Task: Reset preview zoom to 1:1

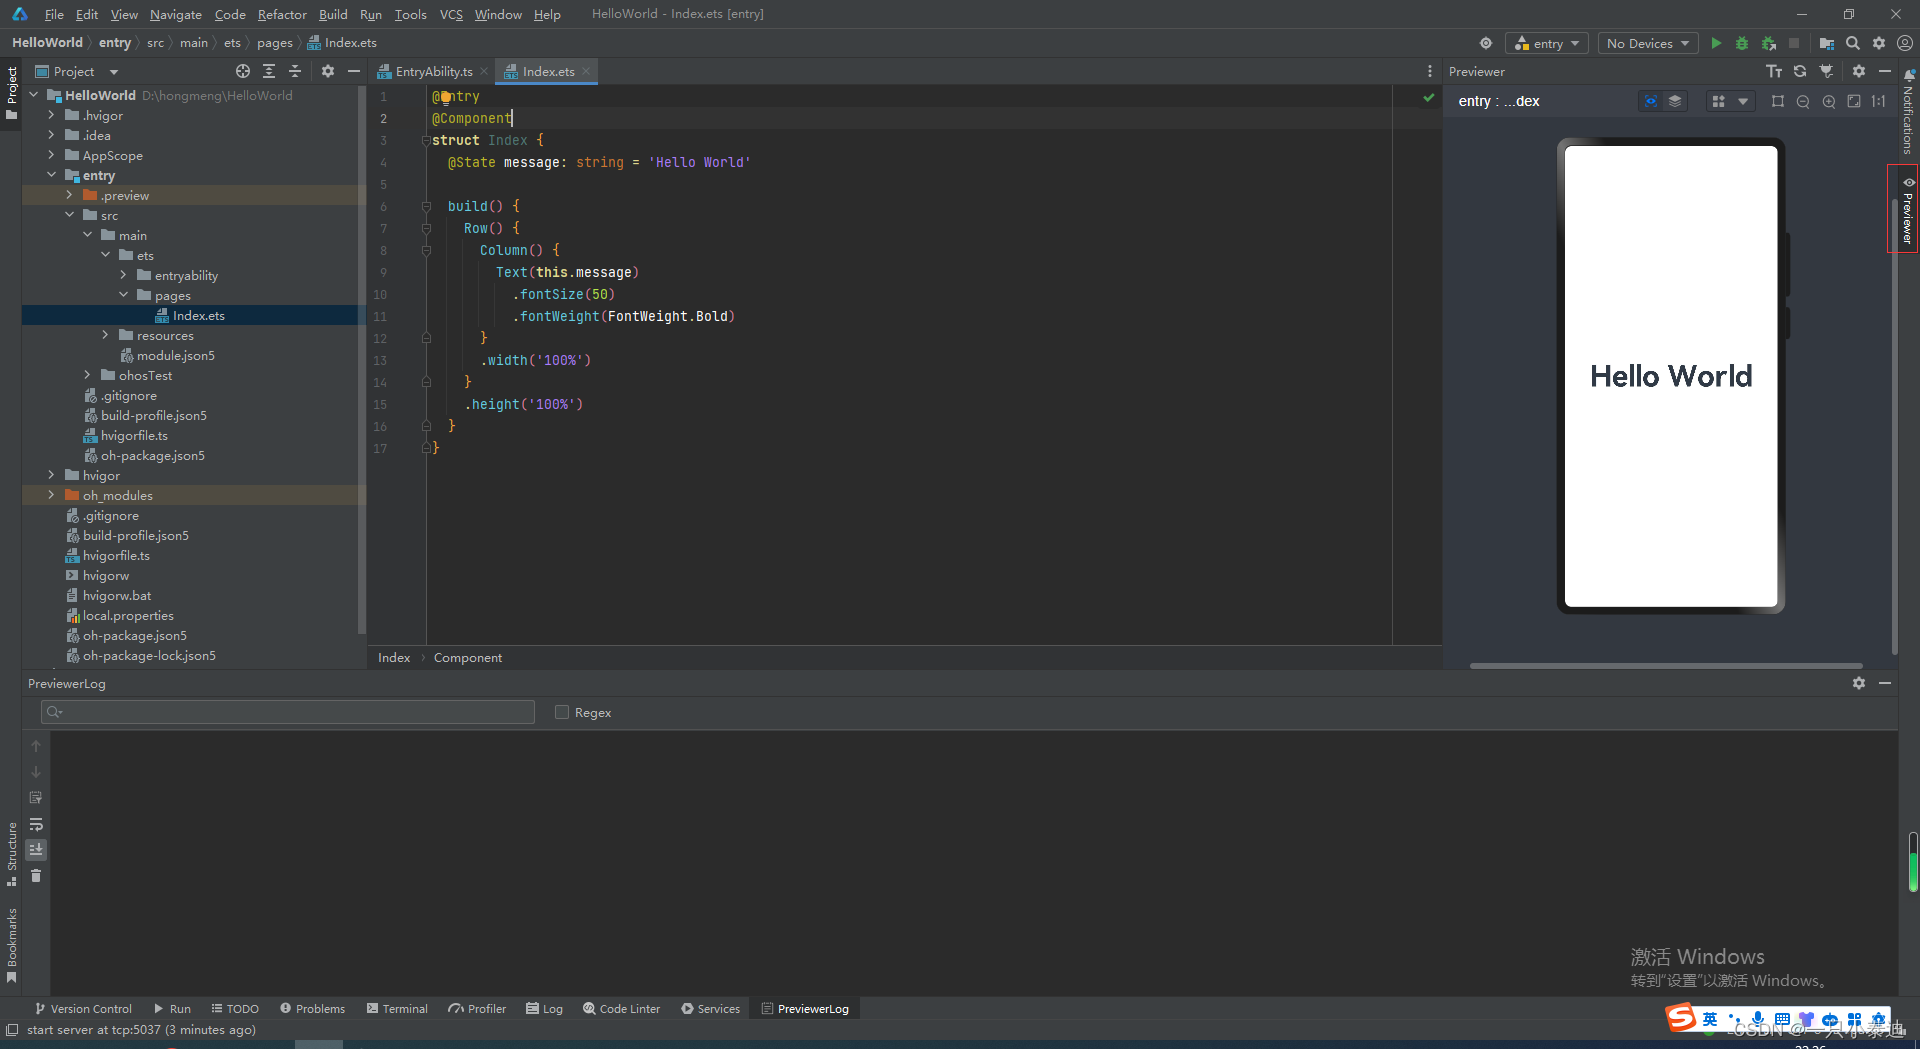Action: [x=1879, y=101]
